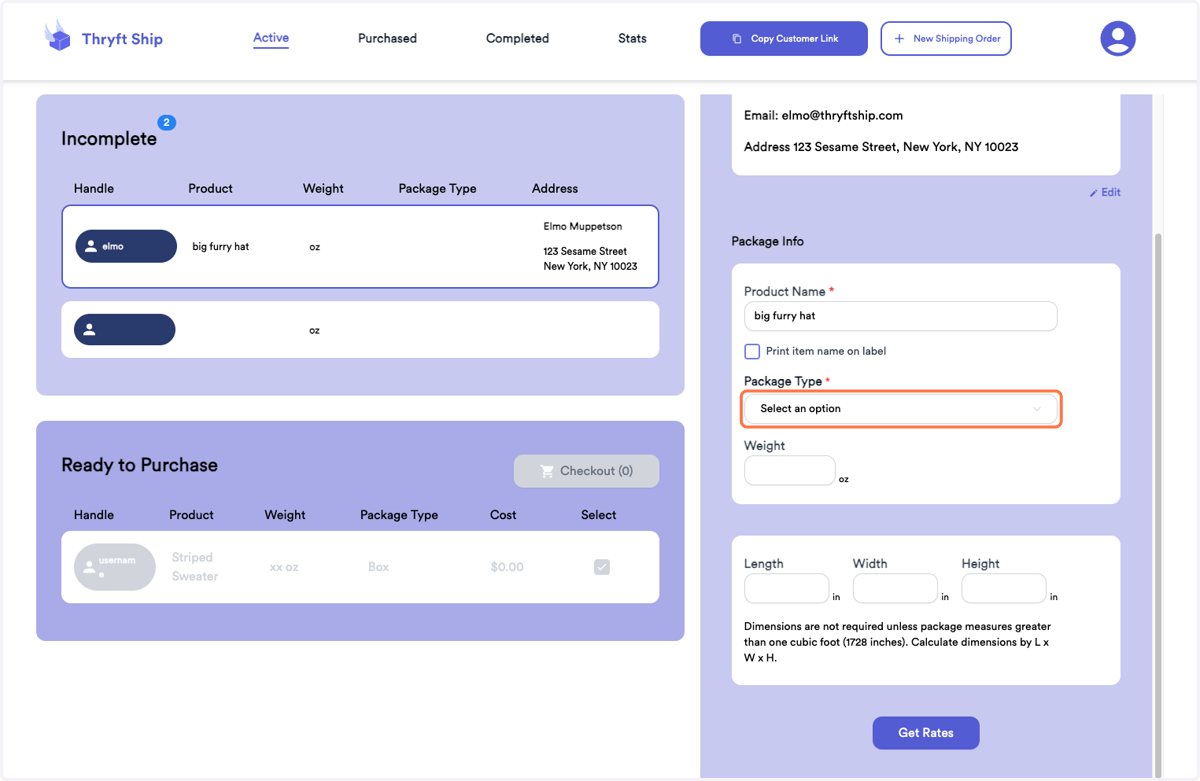
Task: Focus the Product Name input field
Action: tap(901, 316)
